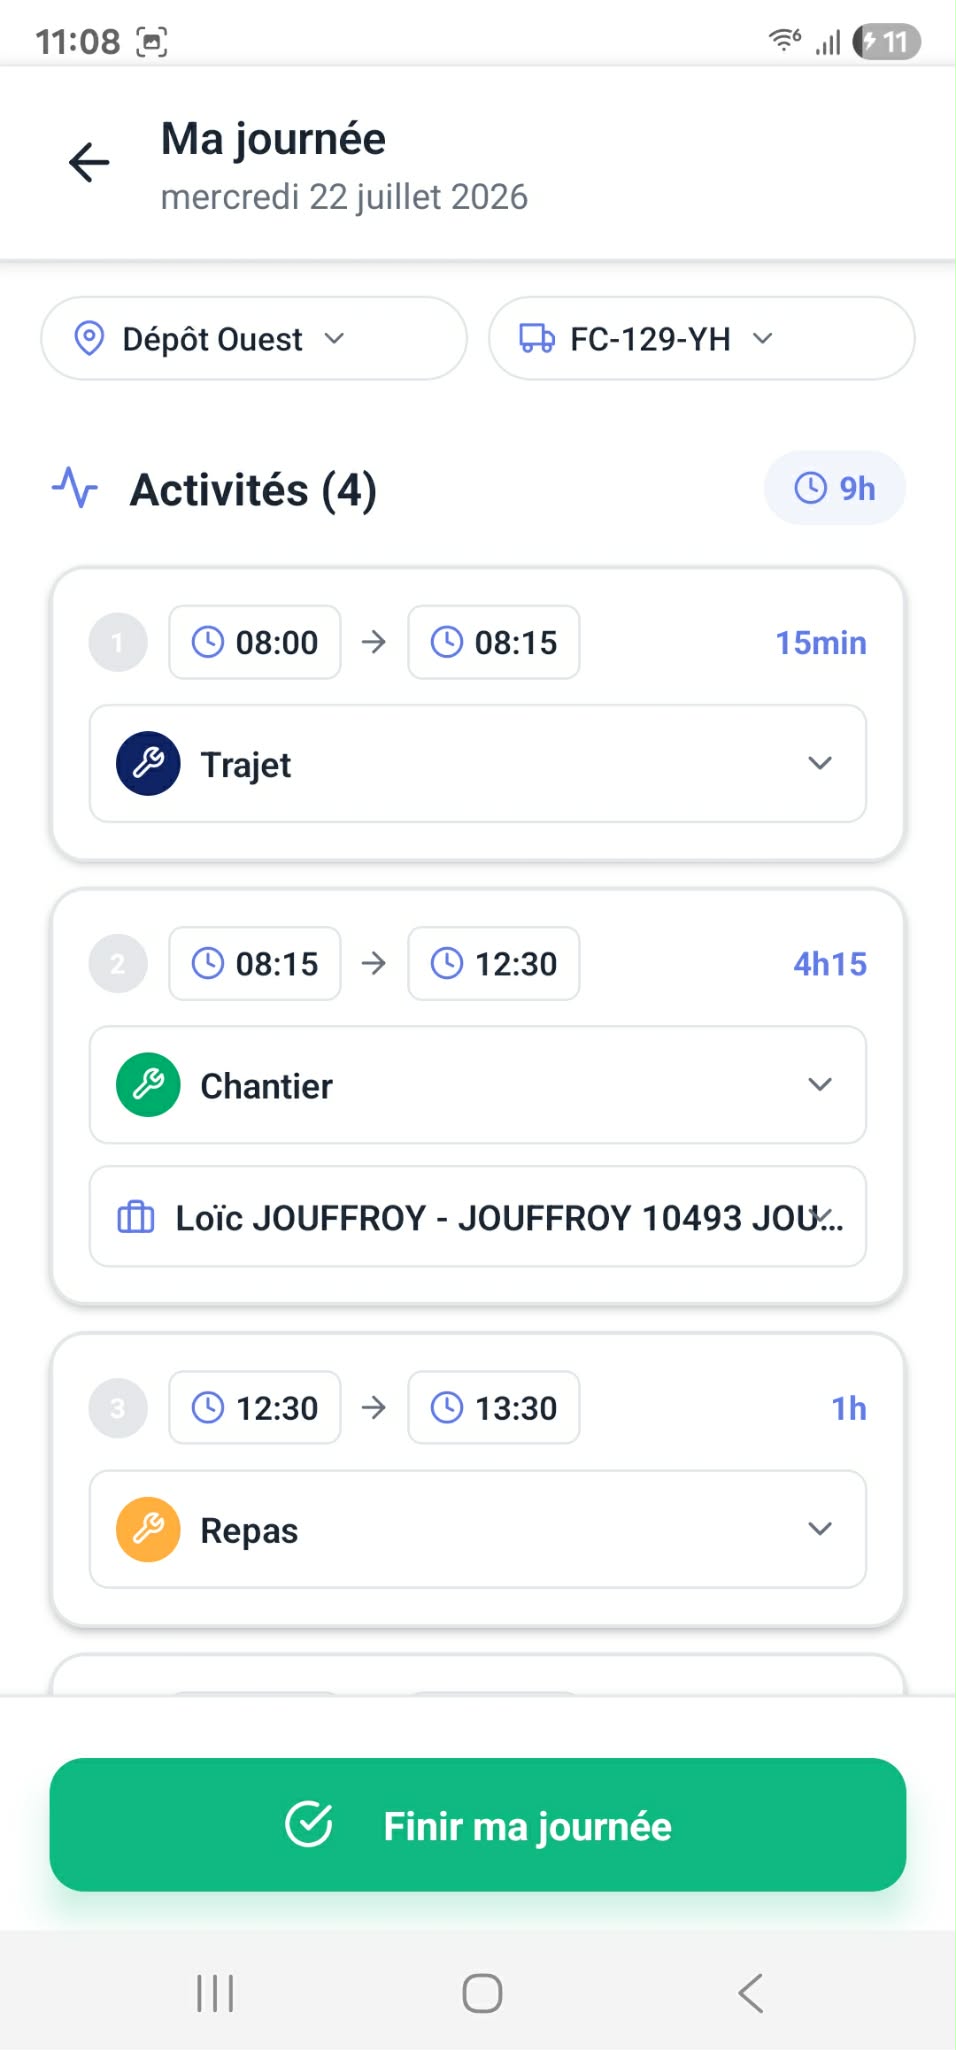This screenshot has width=956, height=2050.
Task: Tap the Android home navigation button
Action: coord(482,1993)
